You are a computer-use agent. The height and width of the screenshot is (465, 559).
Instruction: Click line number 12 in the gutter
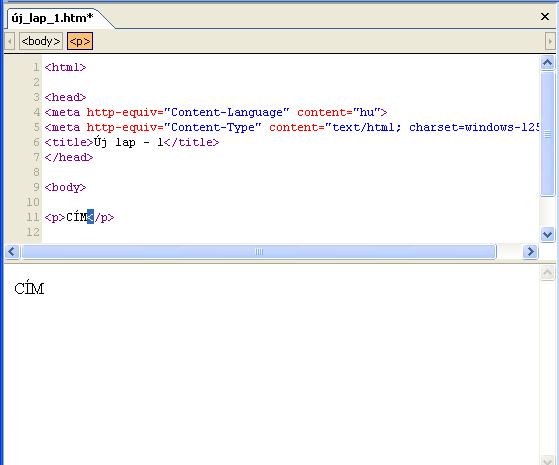click(x=33, y=232)
